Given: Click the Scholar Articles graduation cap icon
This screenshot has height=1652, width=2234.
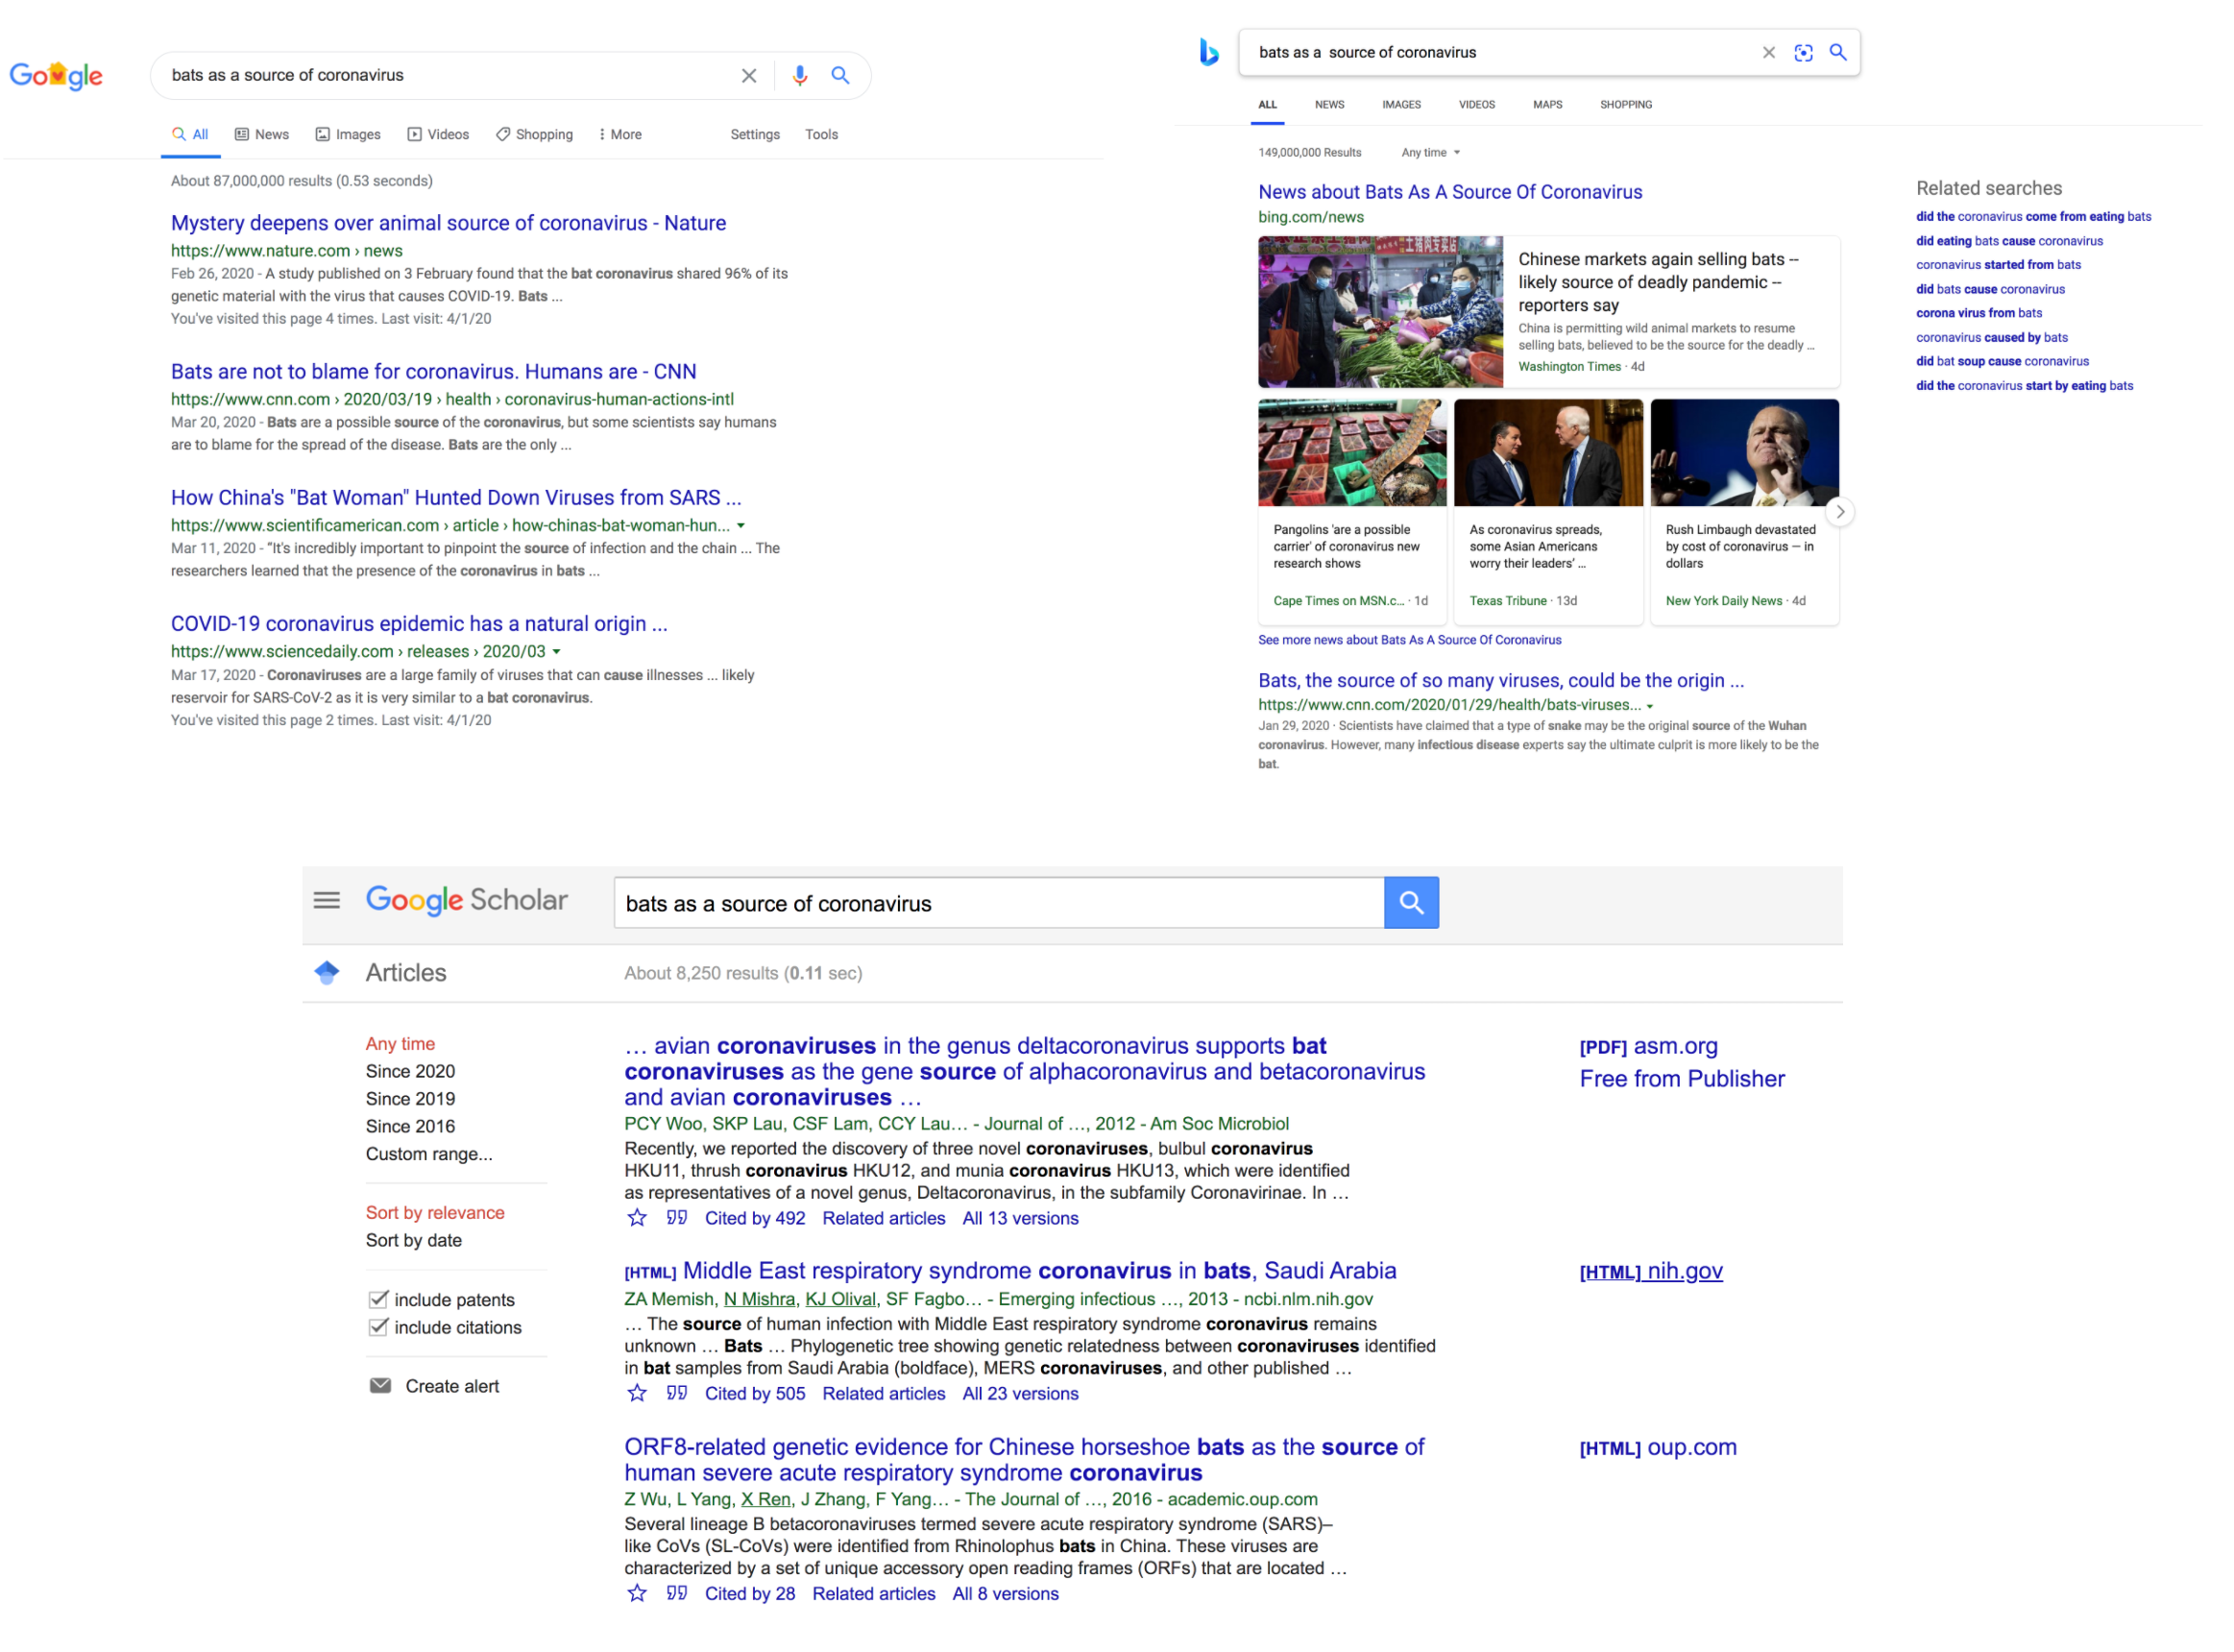Looking at the screenshot, I should (327, 973).
